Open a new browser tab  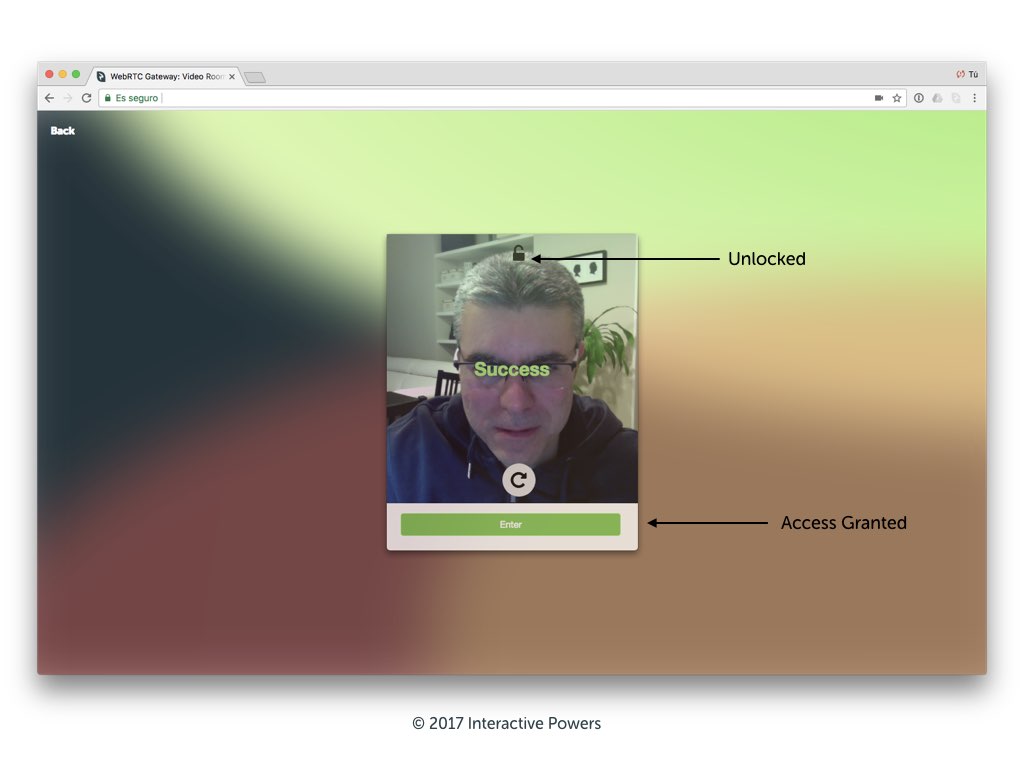click(x=255, y=77)
